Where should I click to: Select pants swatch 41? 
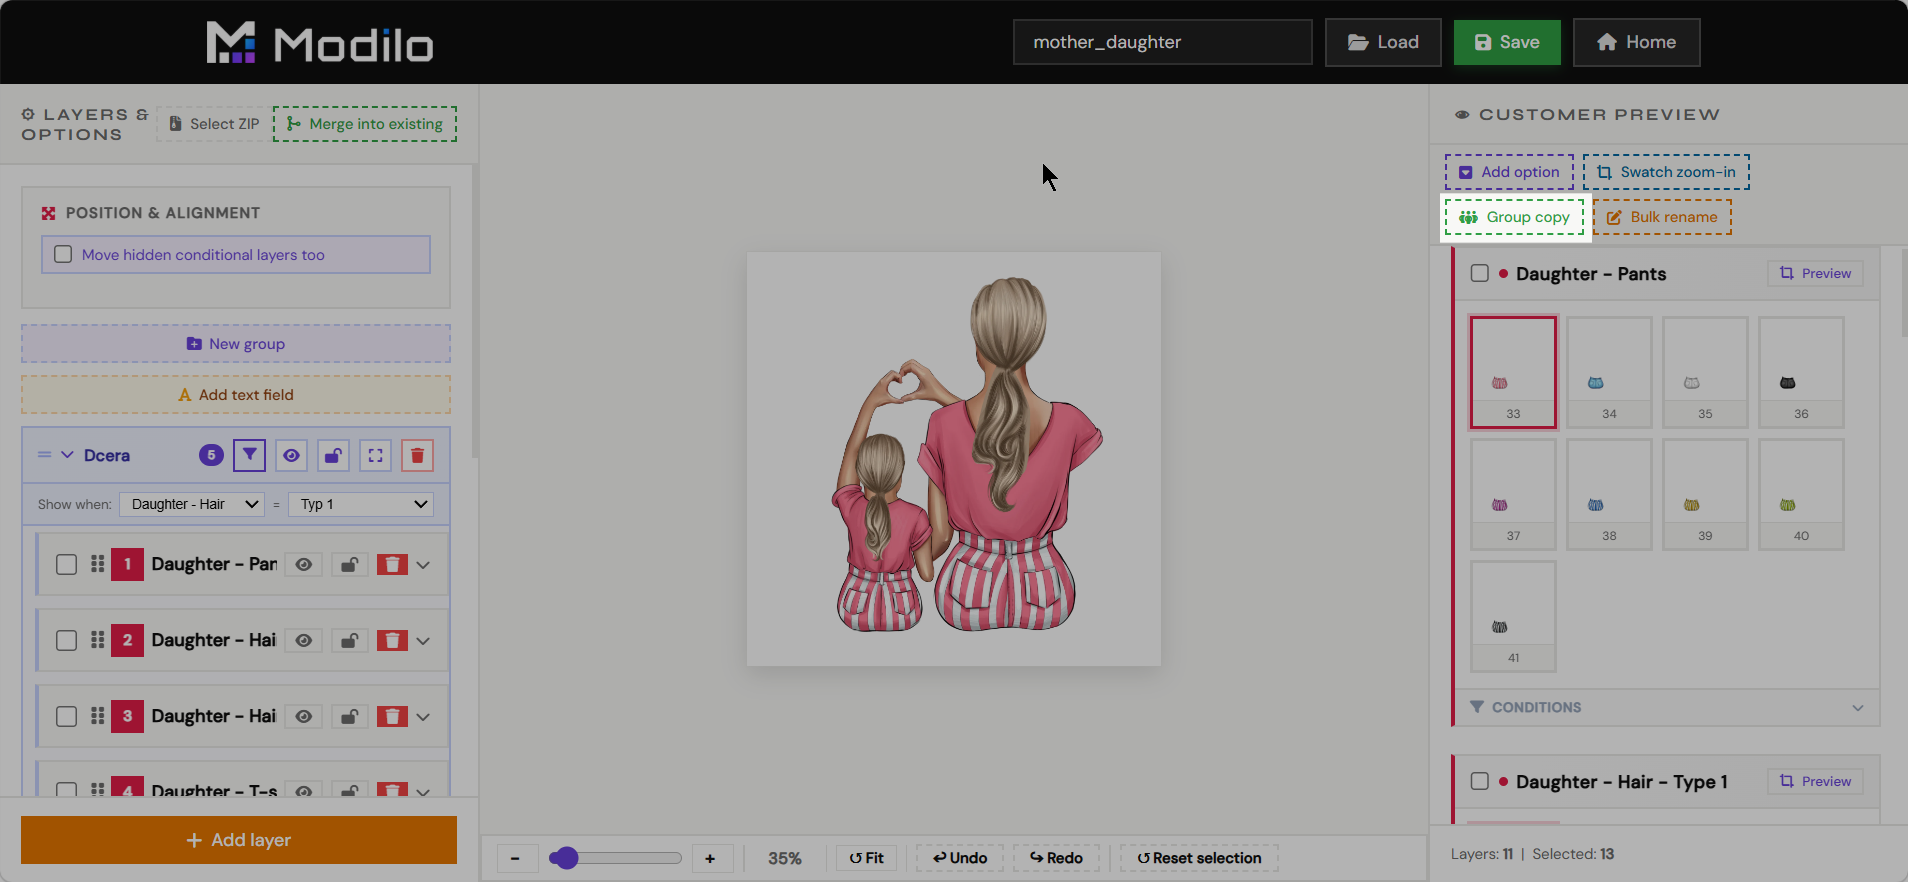tap(1513, 616)
